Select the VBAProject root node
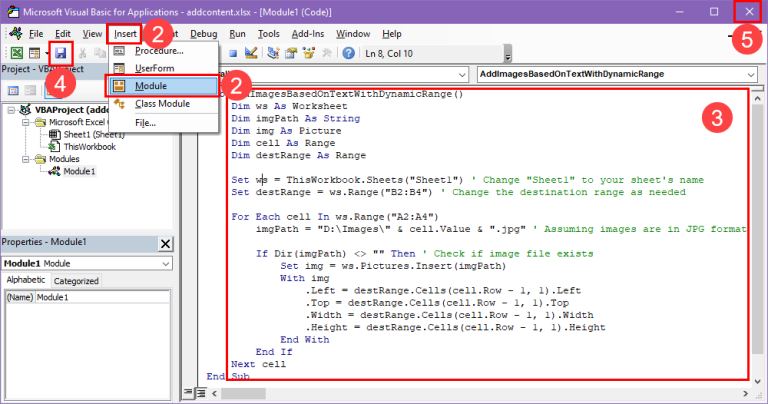 tap(71, 110)
